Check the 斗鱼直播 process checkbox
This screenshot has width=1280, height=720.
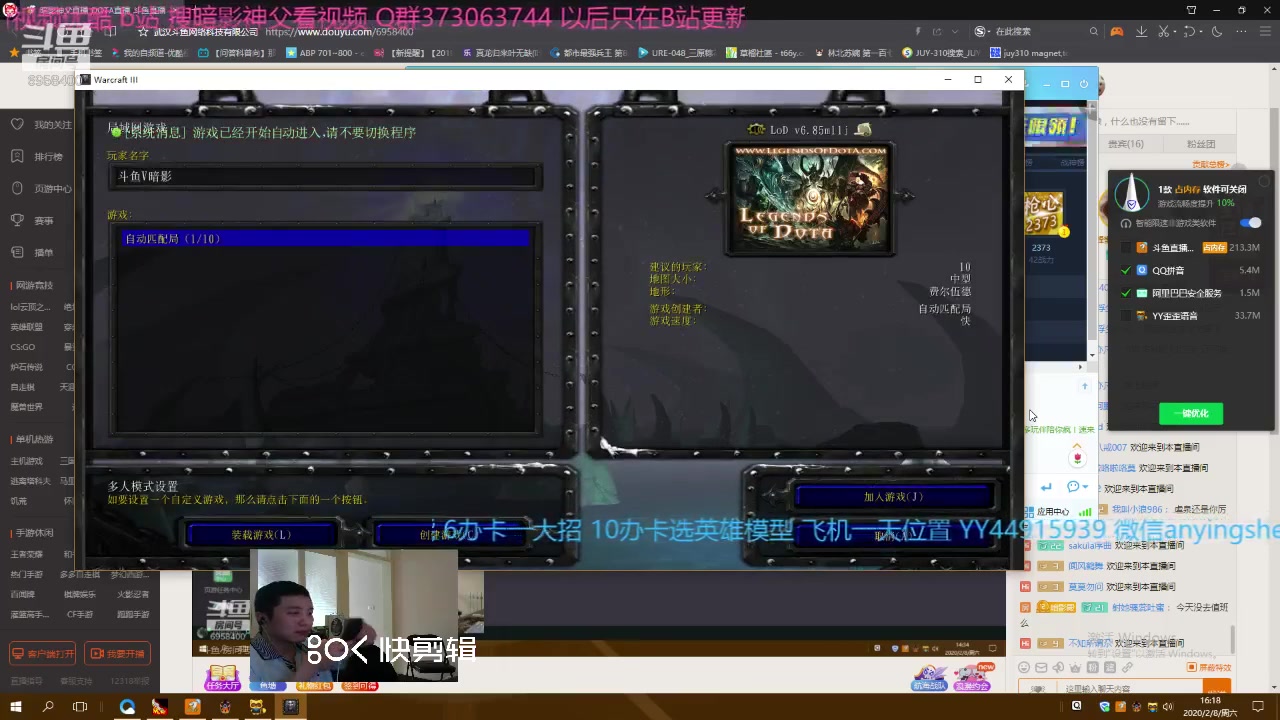[1127, 247]
